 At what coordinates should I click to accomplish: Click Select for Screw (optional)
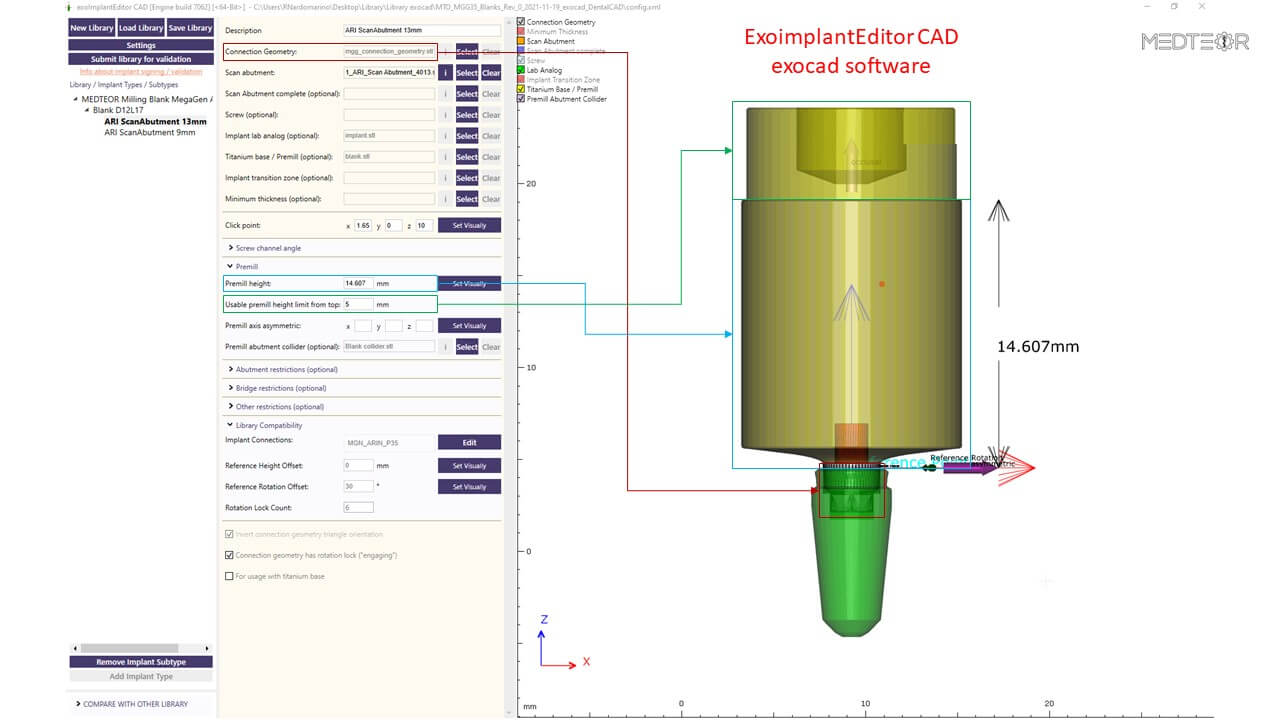(x=467, y=115)
